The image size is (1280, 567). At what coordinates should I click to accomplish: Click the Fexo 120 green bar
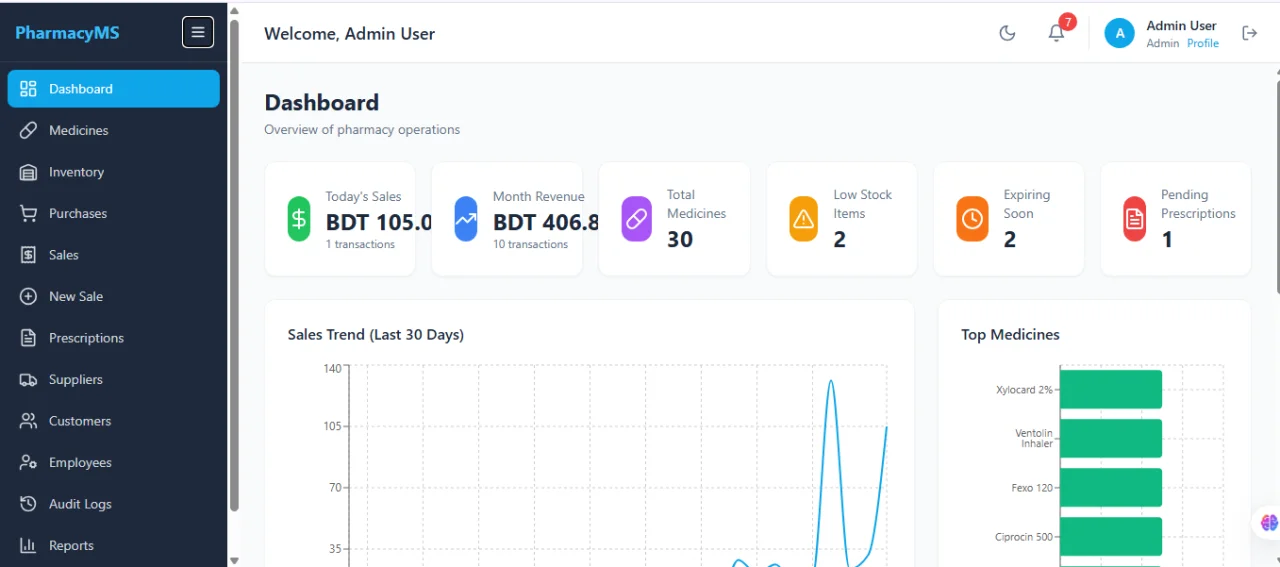[x=1111, y=487]
